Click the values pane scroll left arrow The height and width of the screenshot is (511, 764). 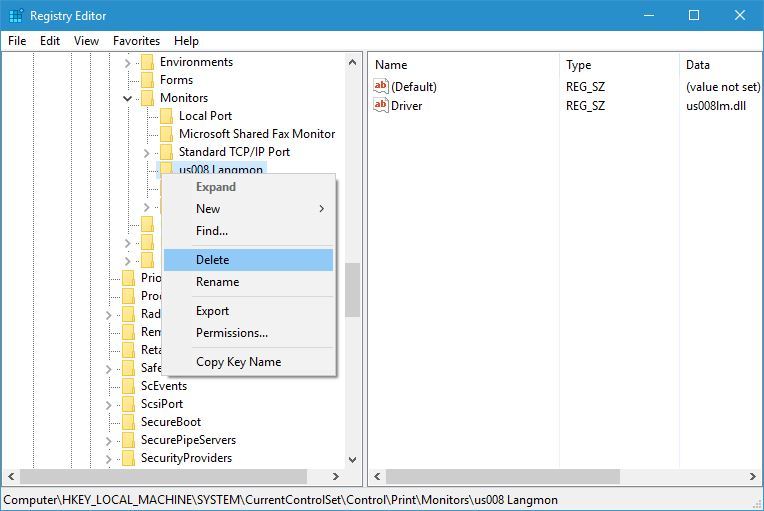click(377, 476)
